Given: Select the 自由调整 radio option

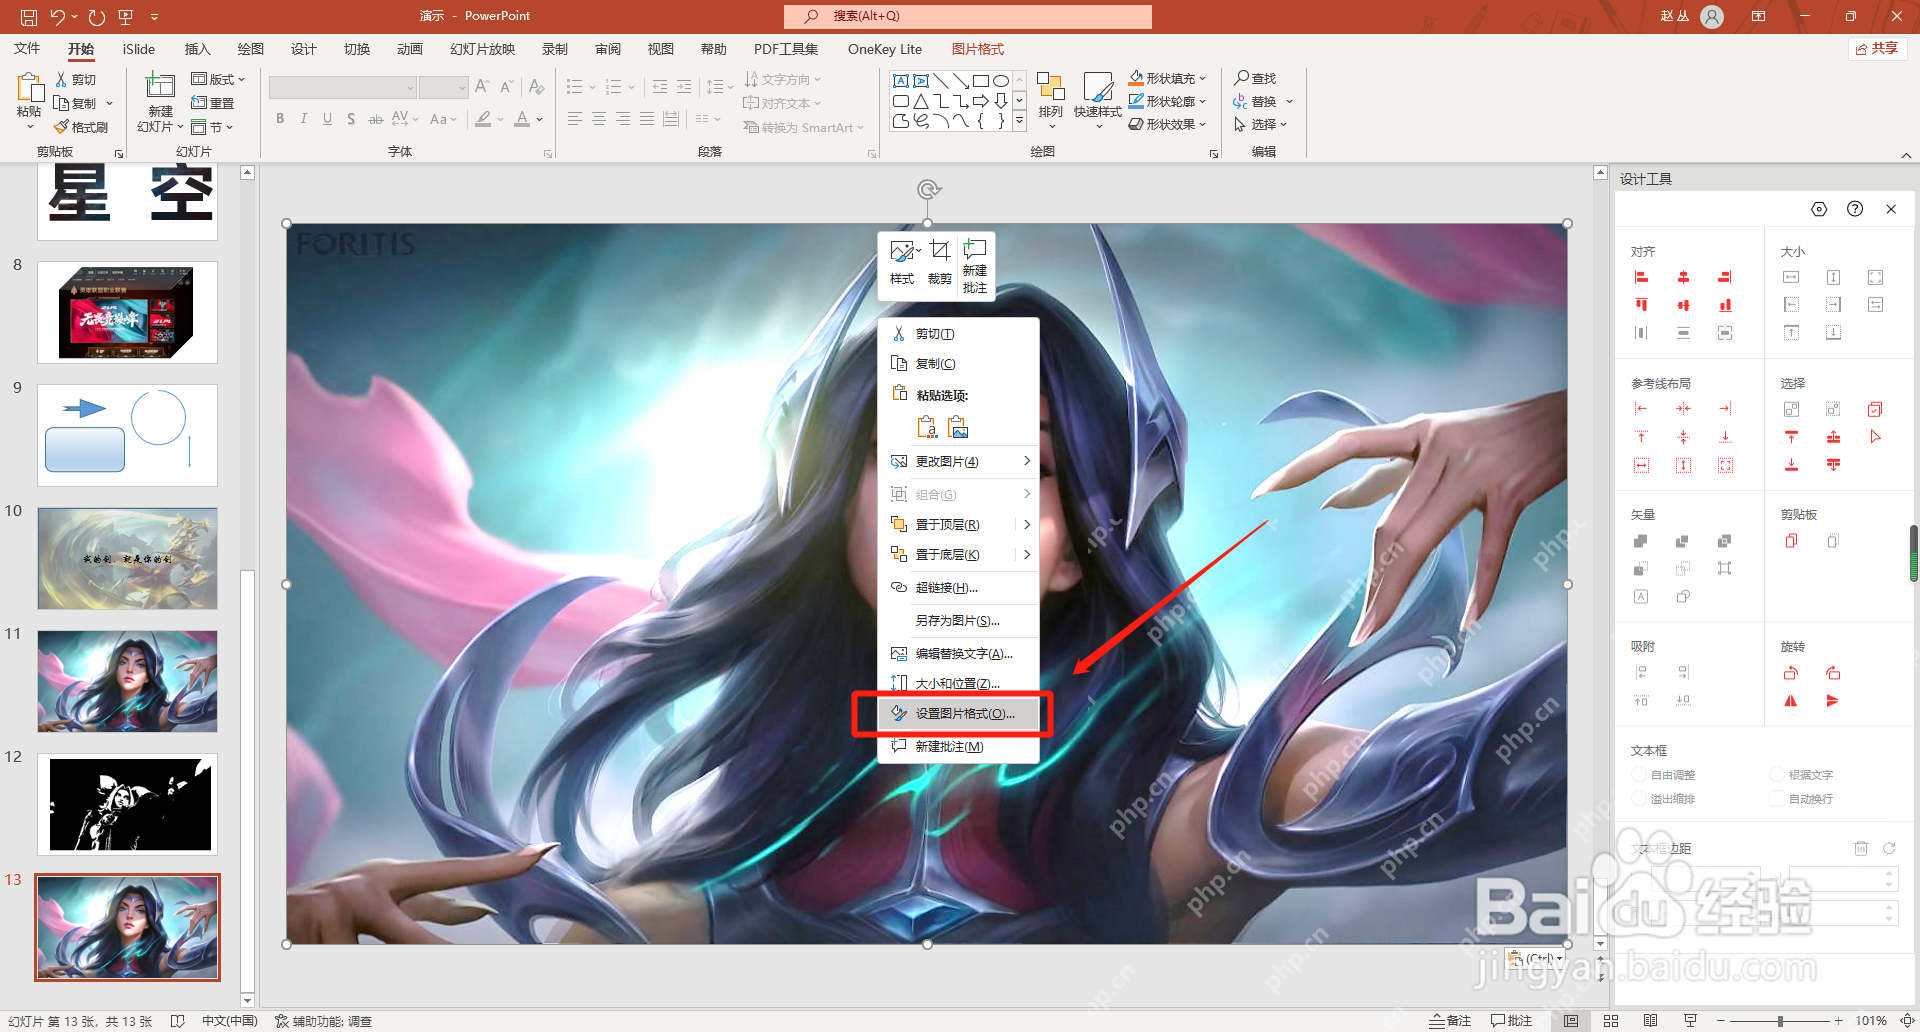Looking at the screenshot, I should pos(1638,775).
